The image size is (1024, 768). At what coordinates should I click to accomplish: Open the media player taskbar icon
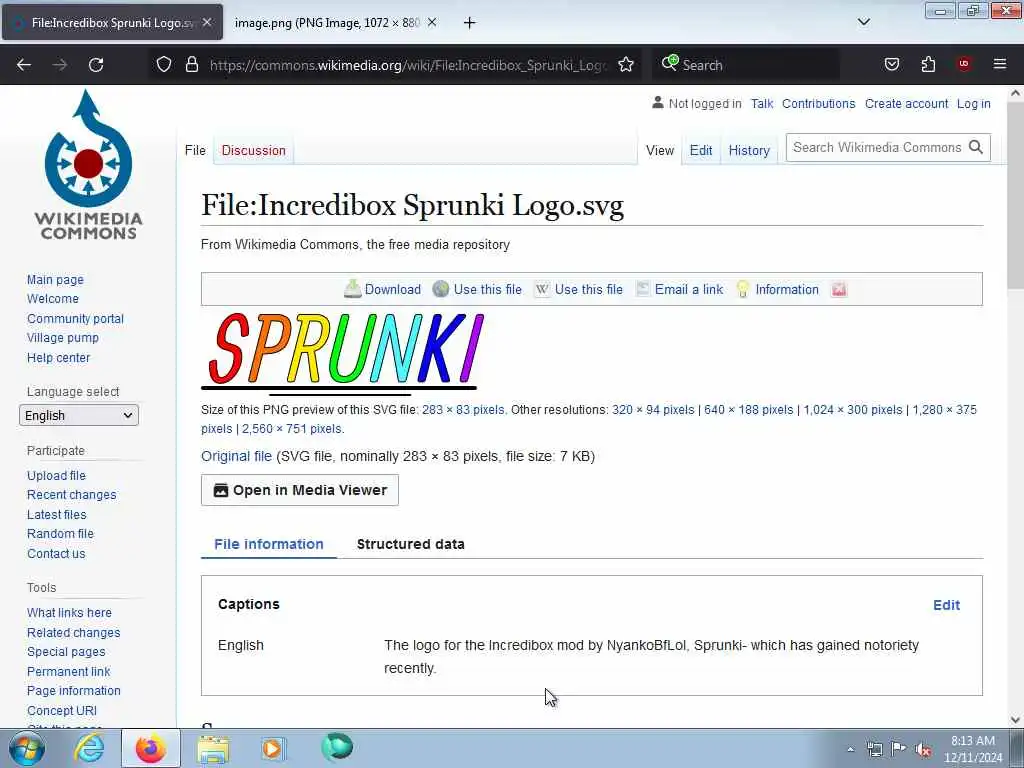(x=273, y=749)
